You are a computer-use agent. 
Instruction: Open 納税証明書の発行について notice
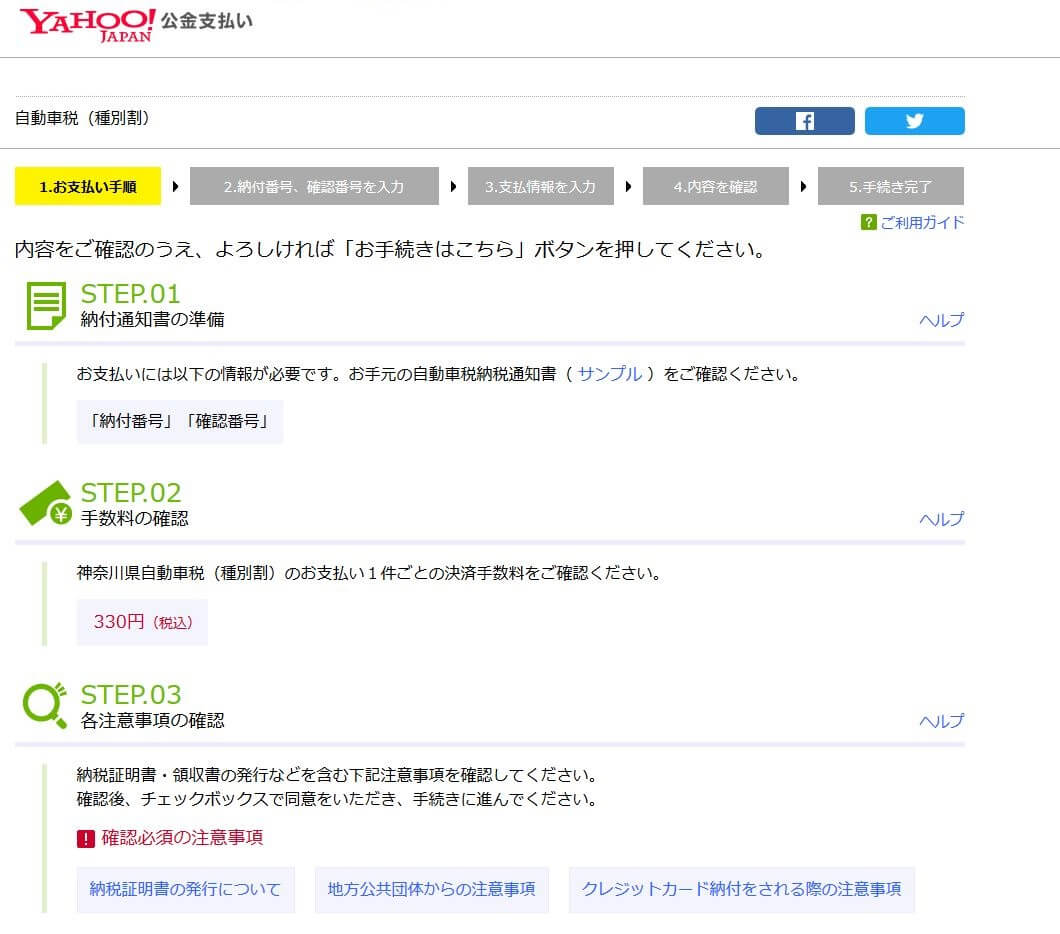185,889
